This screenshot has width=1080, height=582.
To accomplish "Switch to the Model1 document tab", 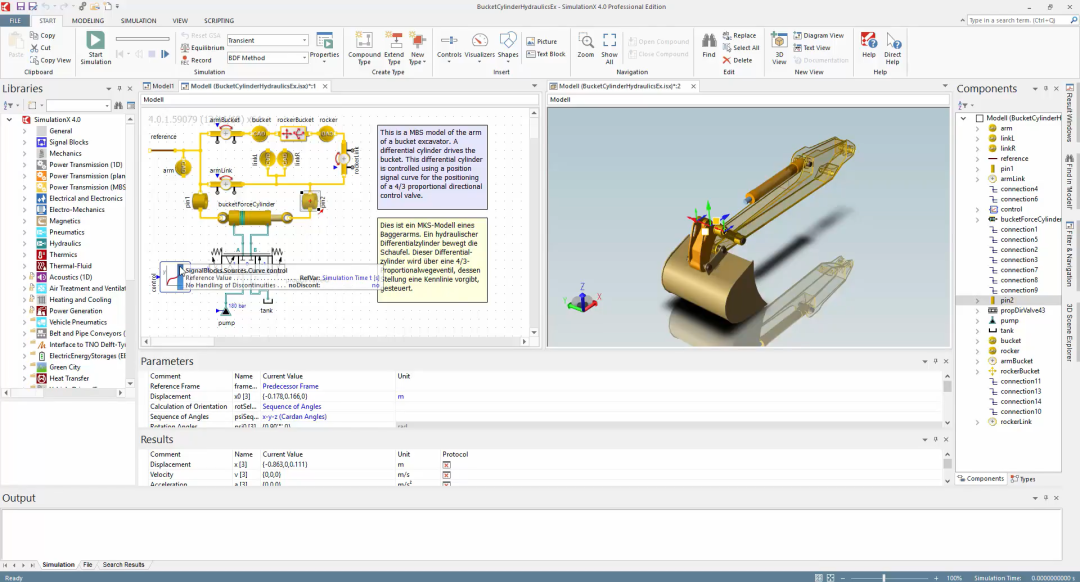I will point(159,86).
